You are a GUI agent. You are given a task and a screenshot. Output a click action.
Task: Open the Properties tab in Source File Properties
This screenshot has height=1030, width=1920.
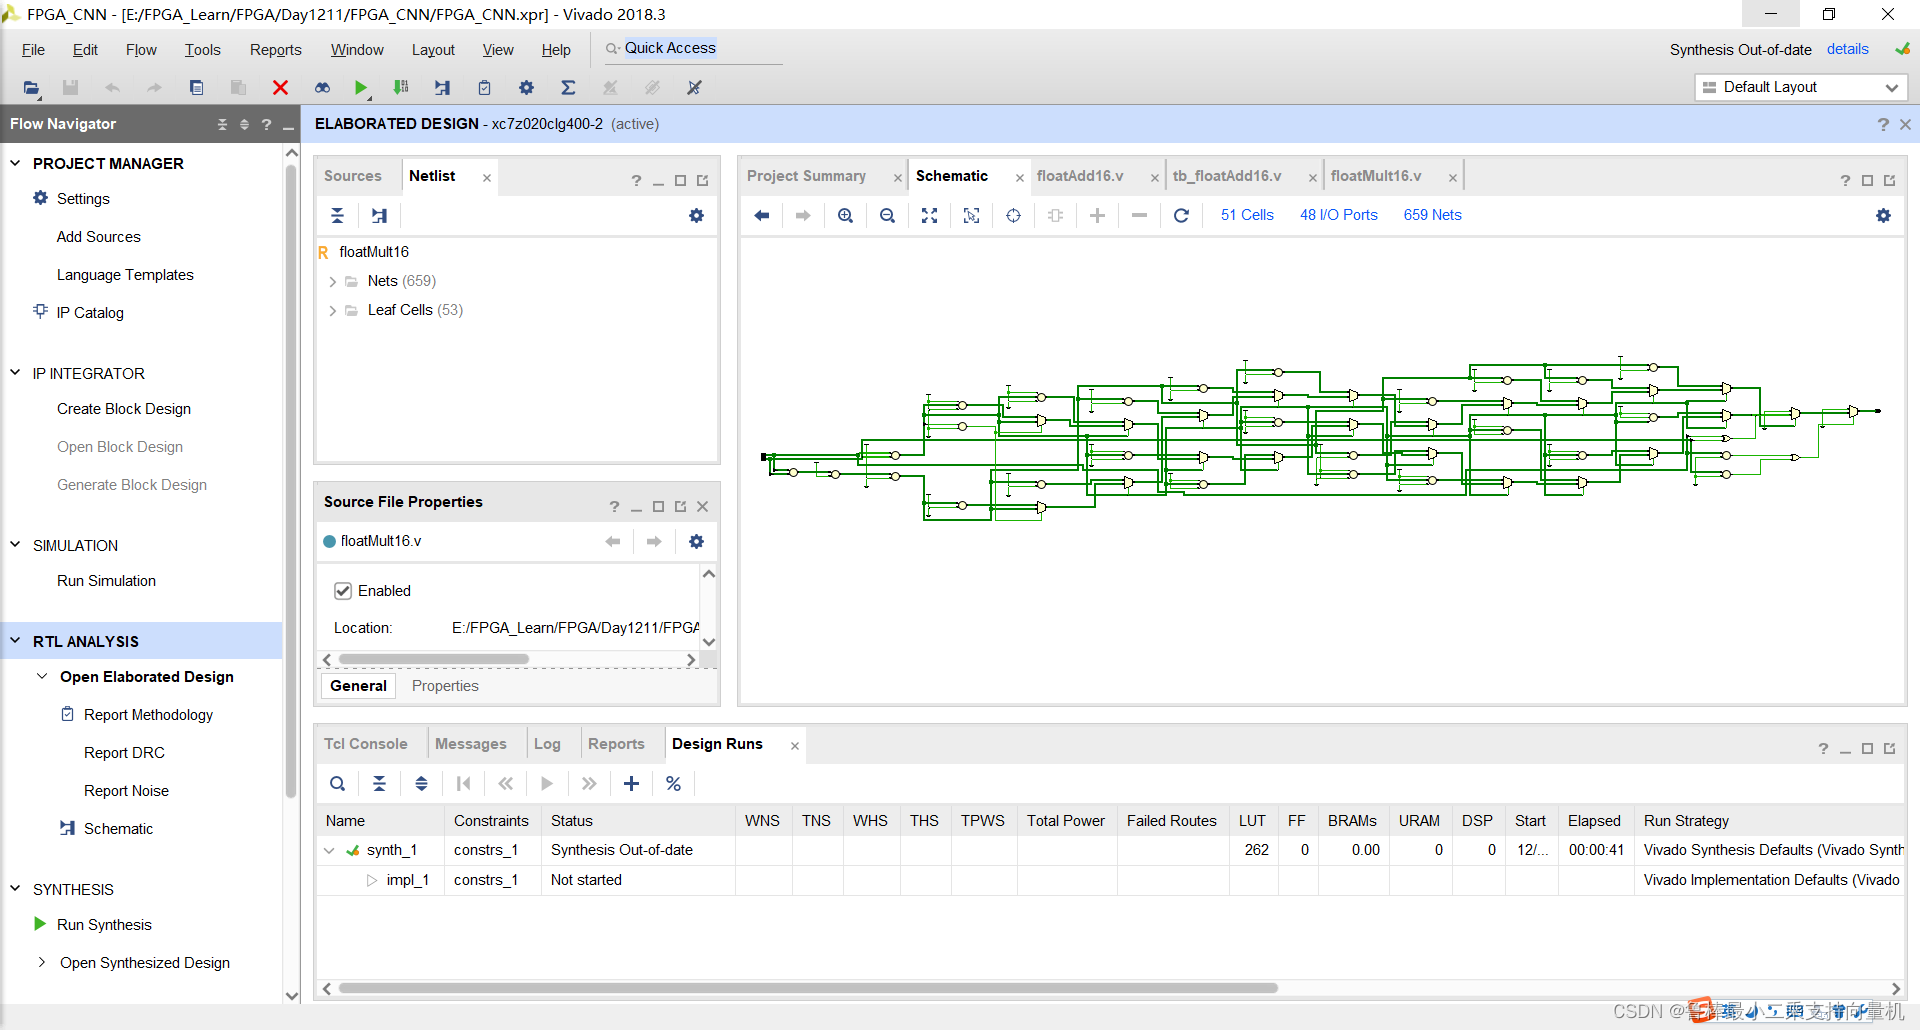[445, 686]
